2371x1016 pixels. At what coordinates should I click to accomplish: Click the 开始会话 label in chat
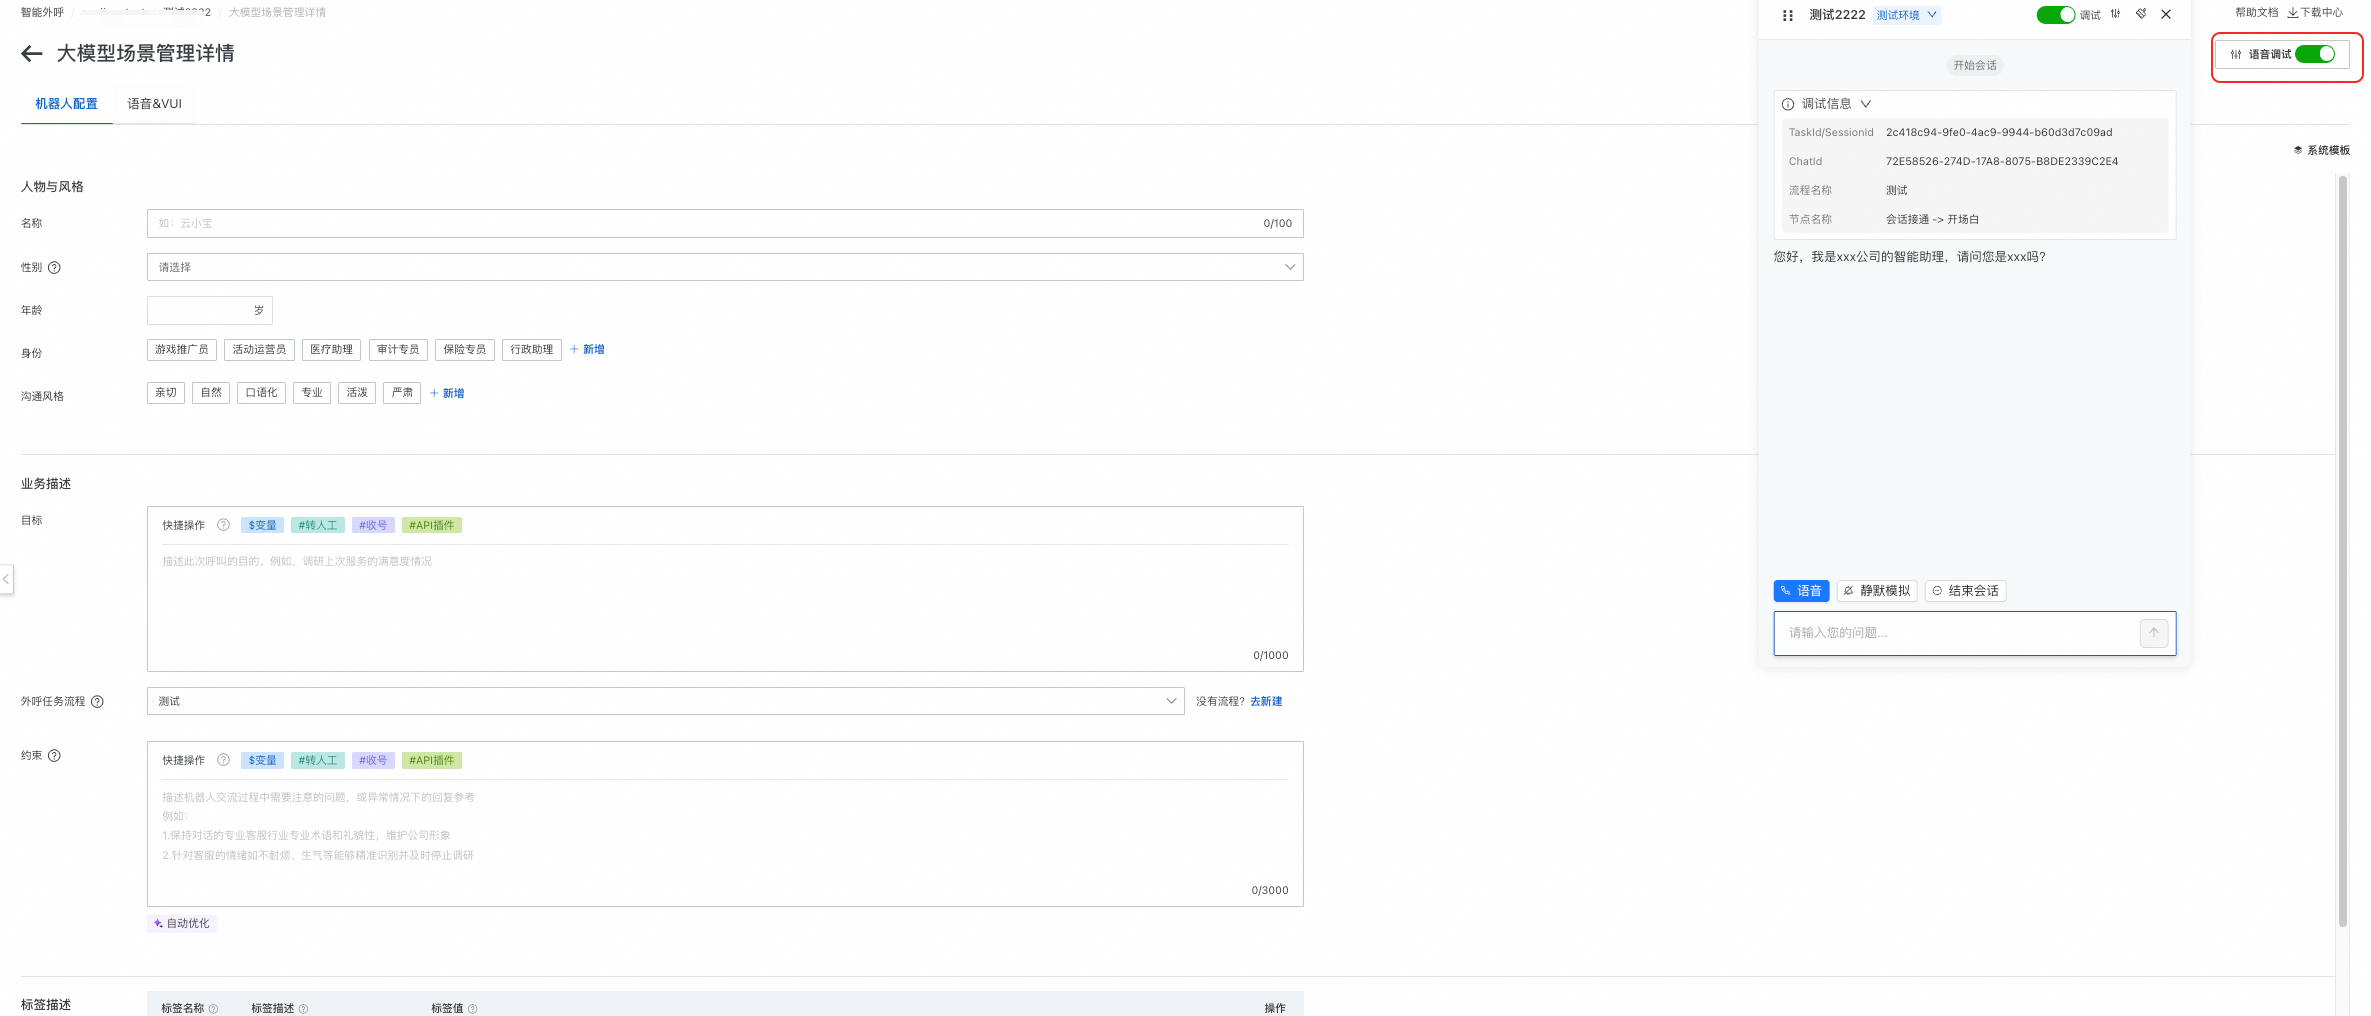coord(1975,65)
